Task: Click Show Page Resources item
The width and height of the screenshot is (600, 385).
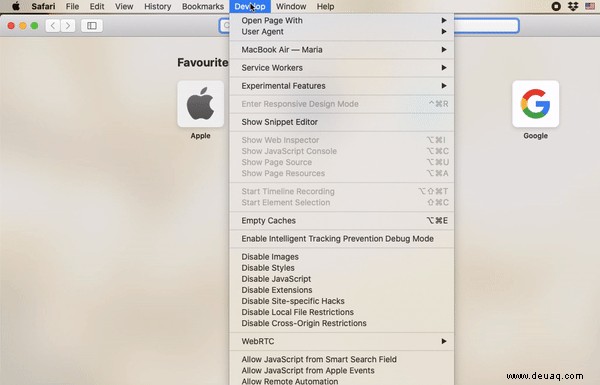Action: tap(342, 173)
